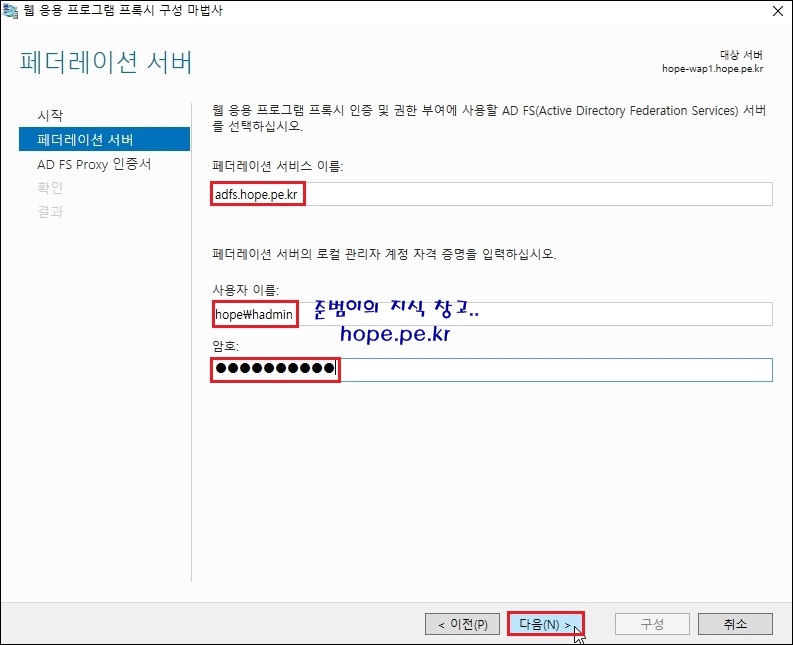
Task: Click the disabled 구성 button
Action: click(652, 624)
